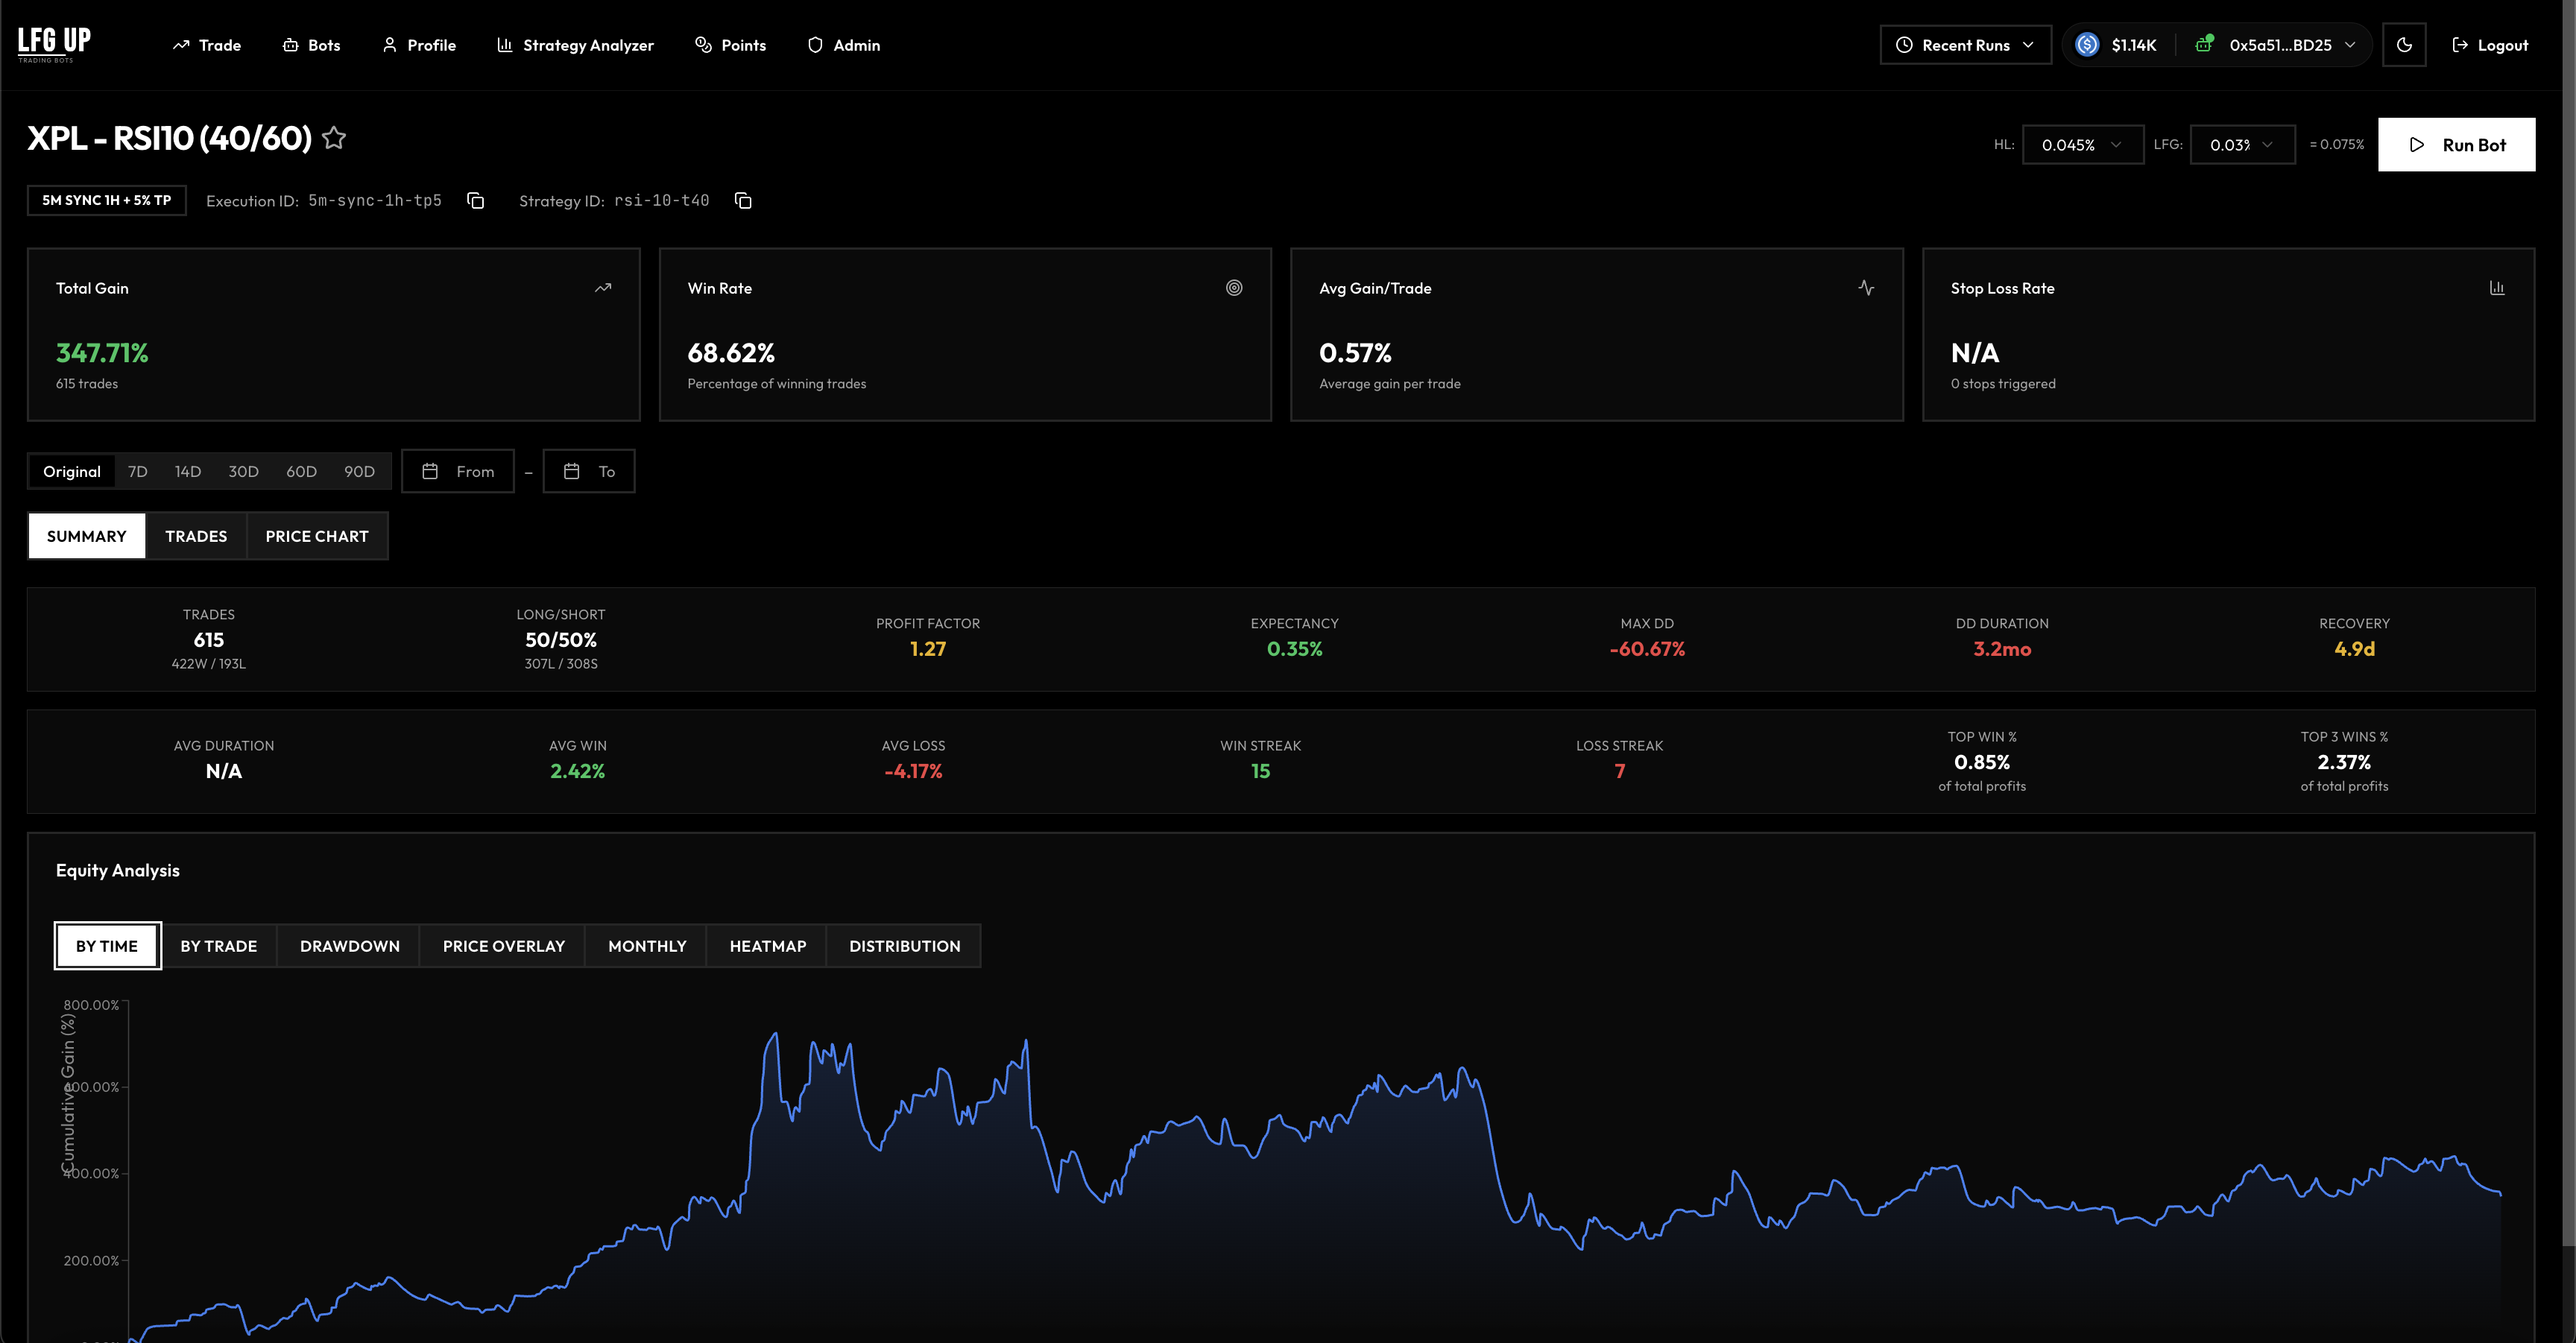This screenshot has width=2576, height=1343.
Task: Click the Profit Factor 1.27 value
Action: click(928, 649)
